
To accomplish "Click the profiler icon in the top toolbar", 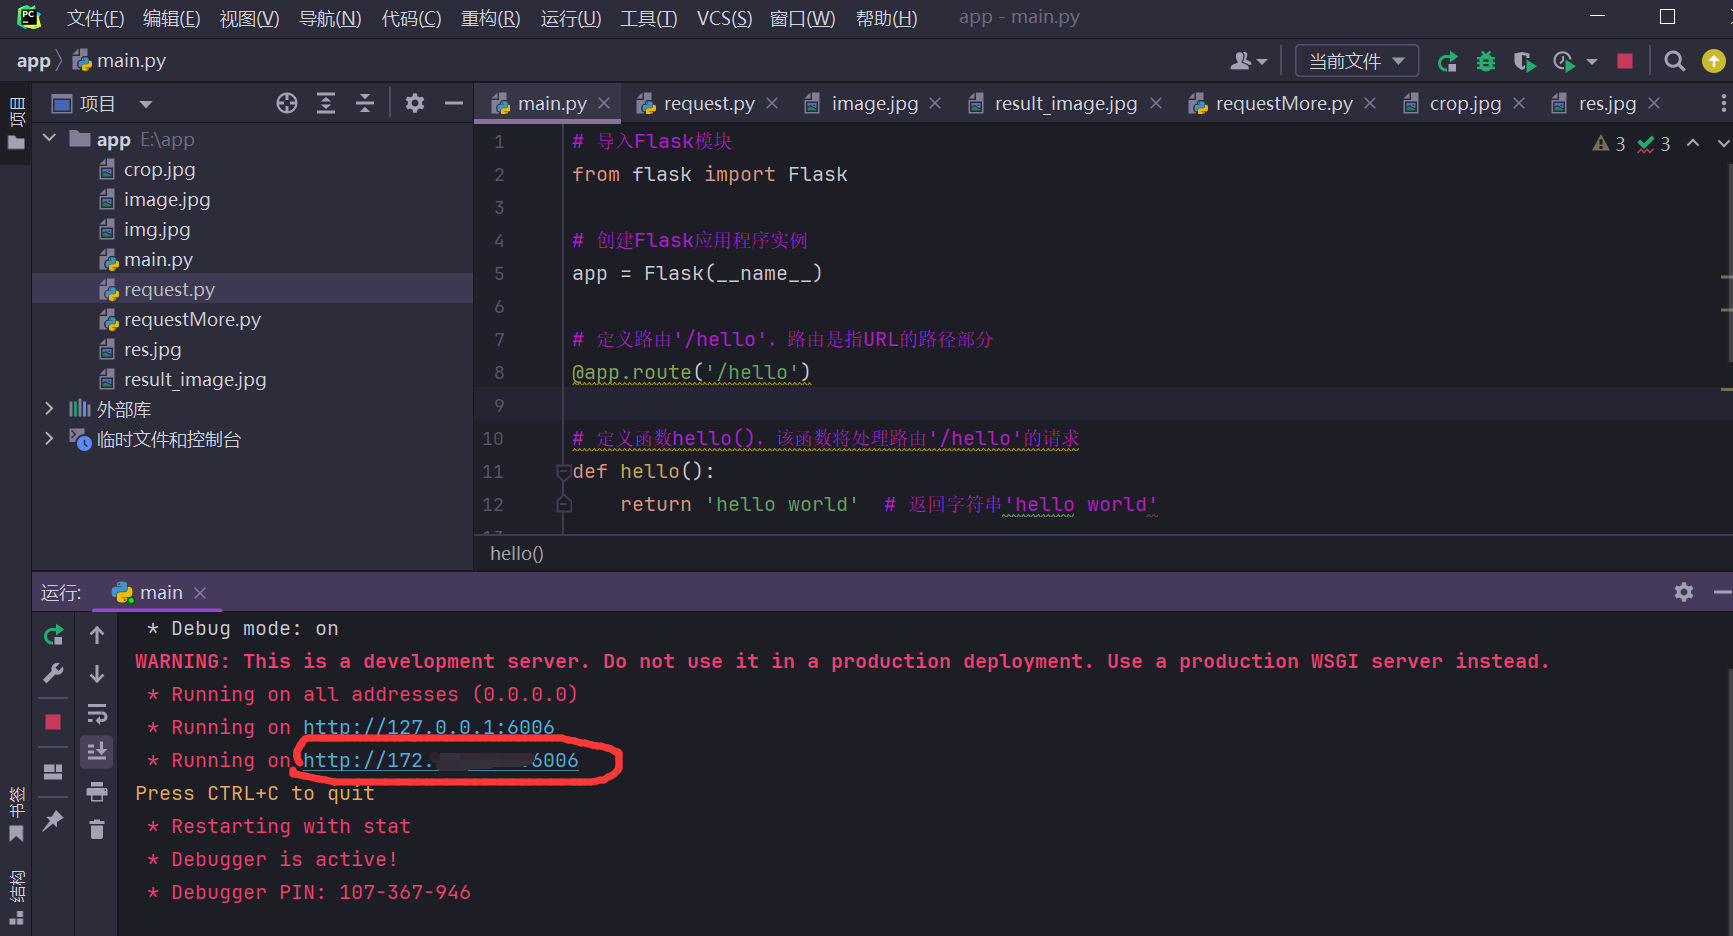I will (x=1564, y=62).
